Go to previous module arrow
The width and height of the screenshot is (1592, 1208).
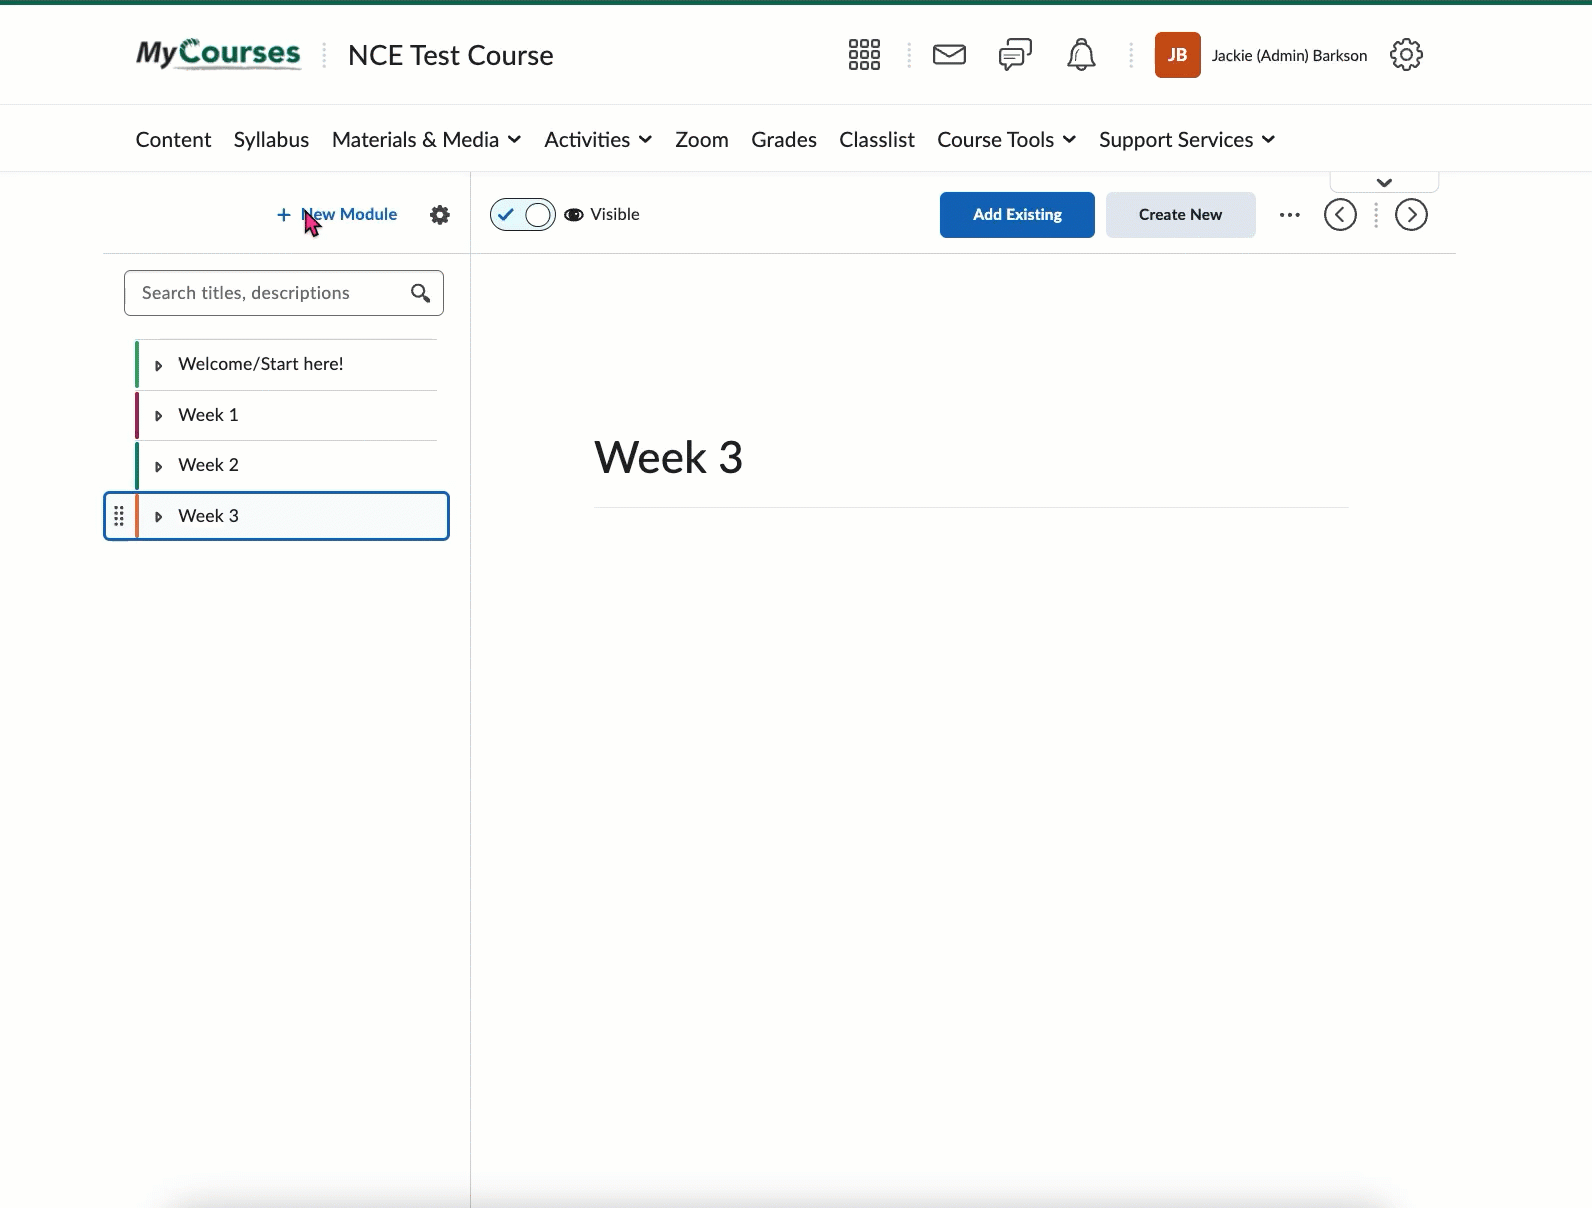(1340, 215)
